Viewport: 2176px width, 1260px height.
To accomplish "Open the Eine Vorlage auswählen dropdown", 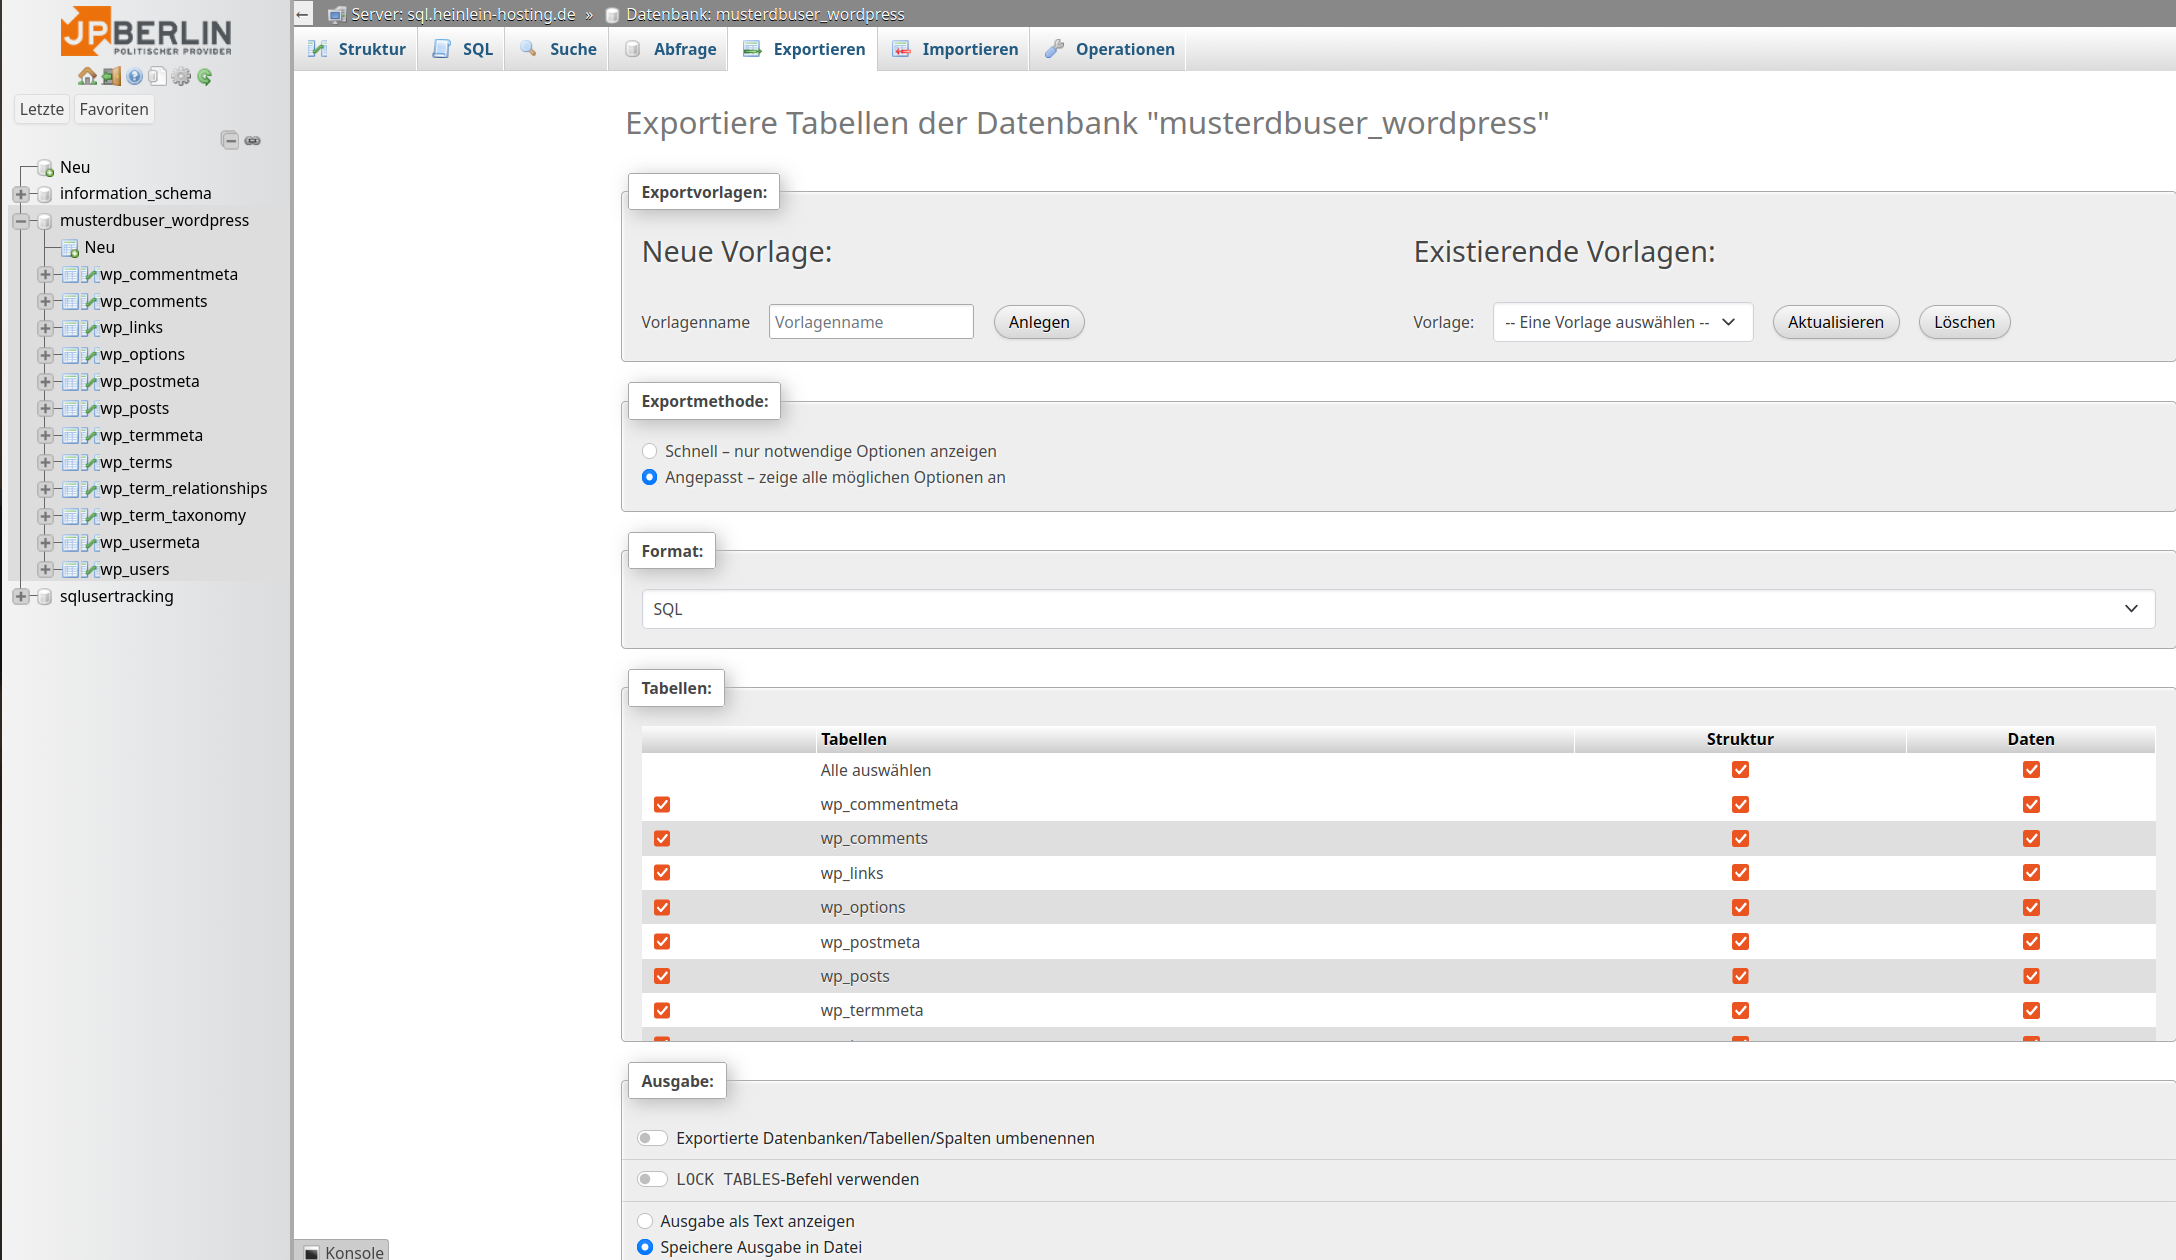I will pyautogui.click(x=1622, y=322).
